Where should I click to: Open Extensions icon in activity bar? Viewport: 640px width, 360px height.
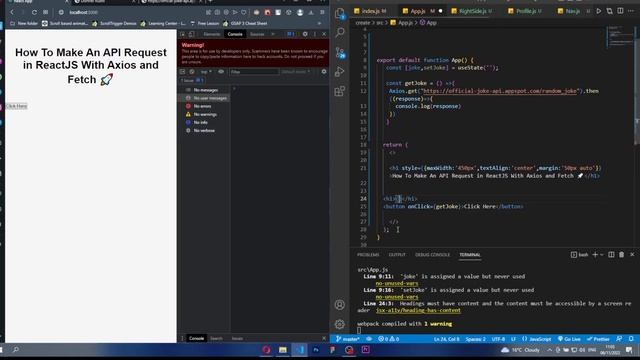[x=340, y=91]
